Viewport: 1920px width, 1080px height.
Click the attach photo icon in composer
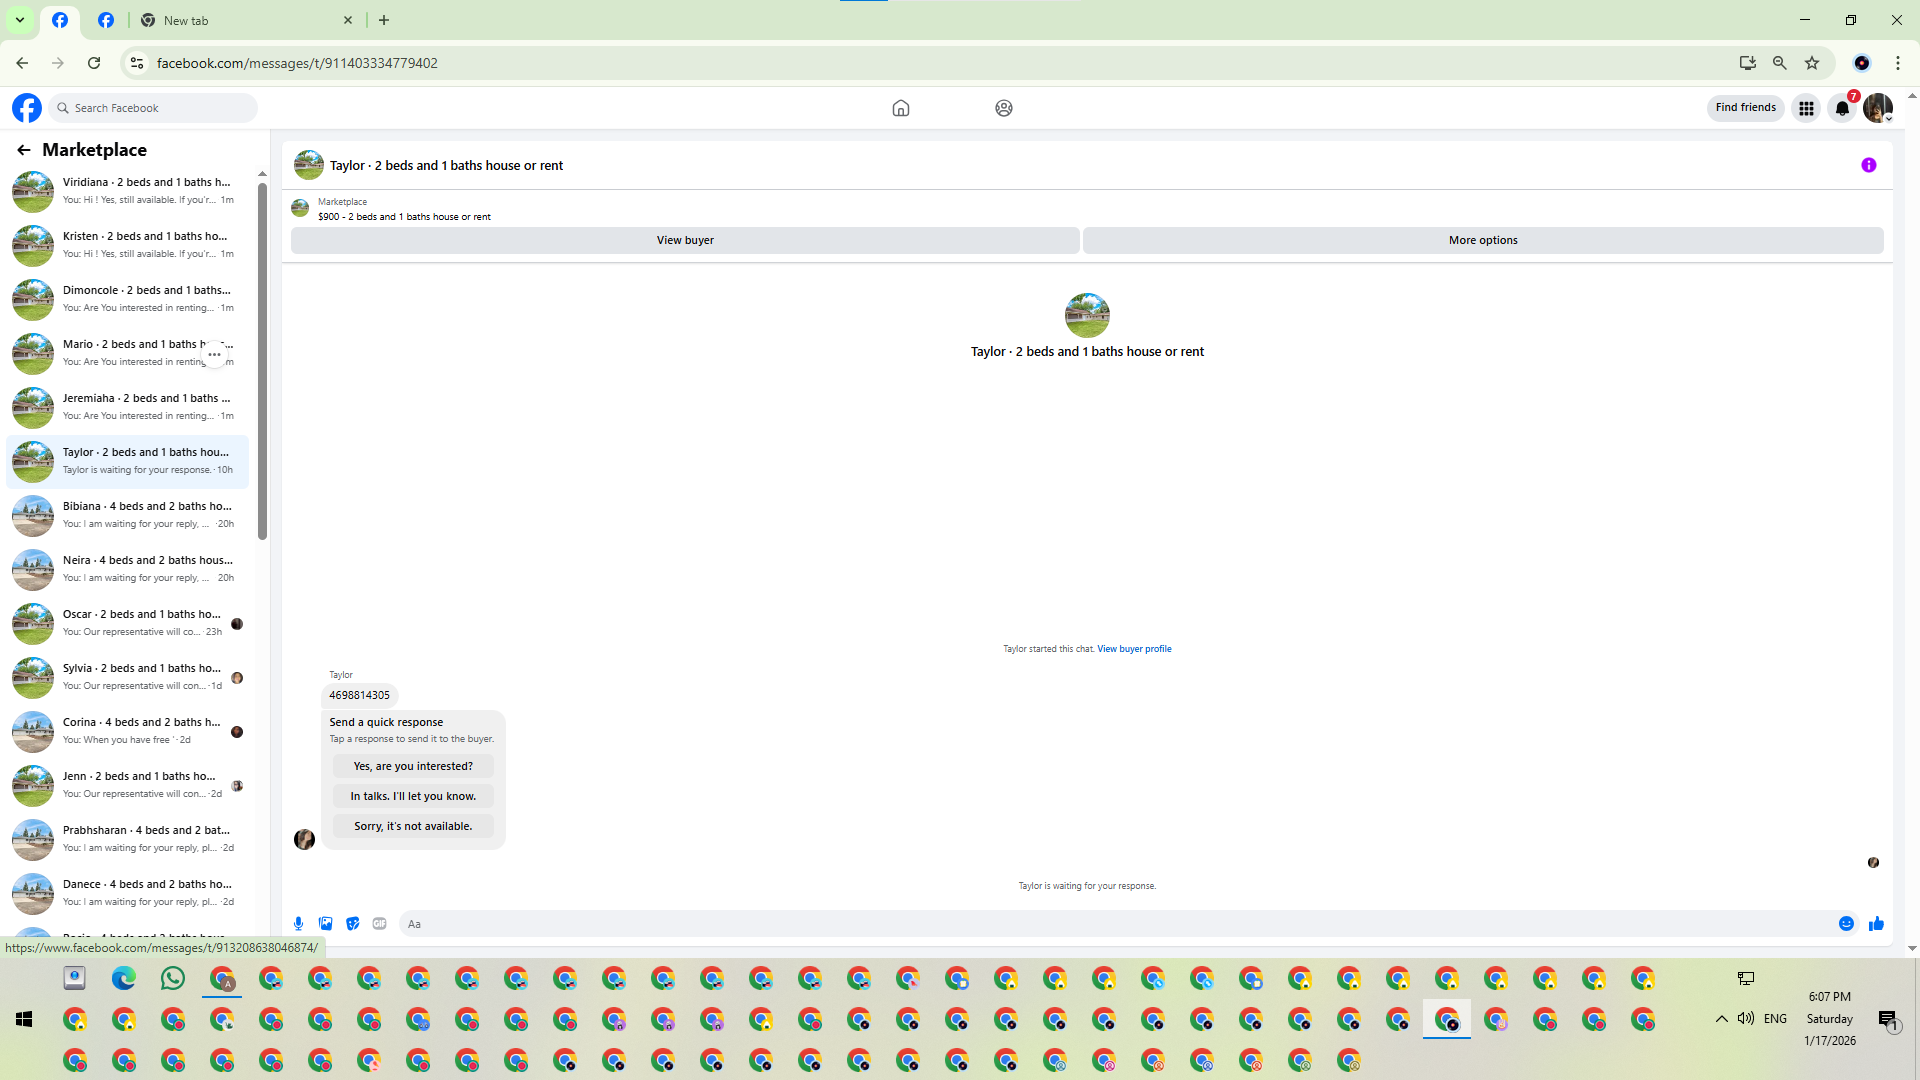325,924
